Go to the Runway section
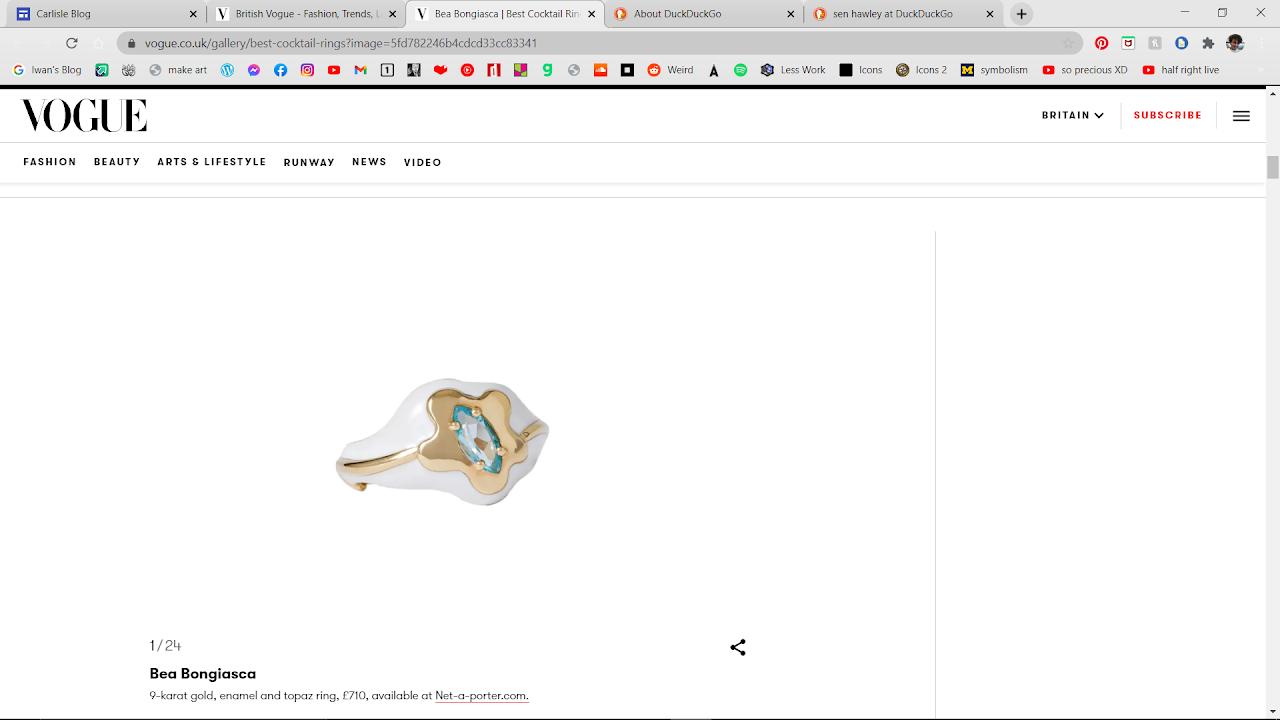Screen dimensions: 1280x720 coord(309,162)
